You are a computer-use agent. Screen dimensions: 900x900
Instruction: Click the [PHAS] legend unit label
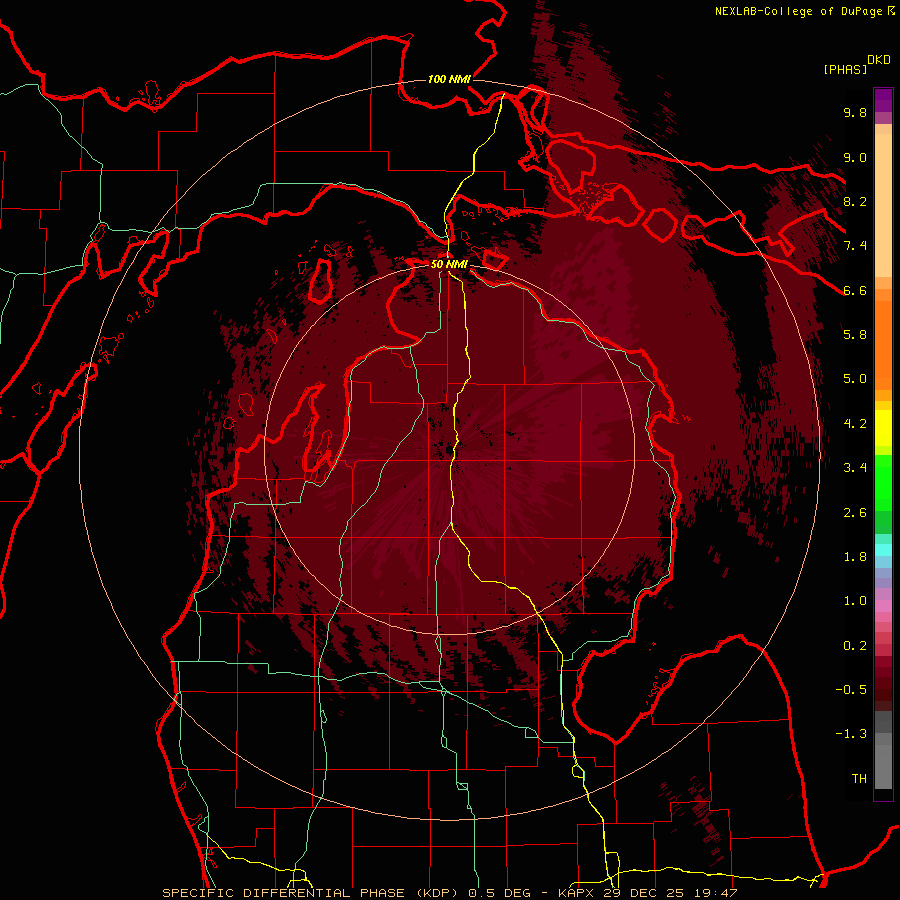[x=845, y=69]
